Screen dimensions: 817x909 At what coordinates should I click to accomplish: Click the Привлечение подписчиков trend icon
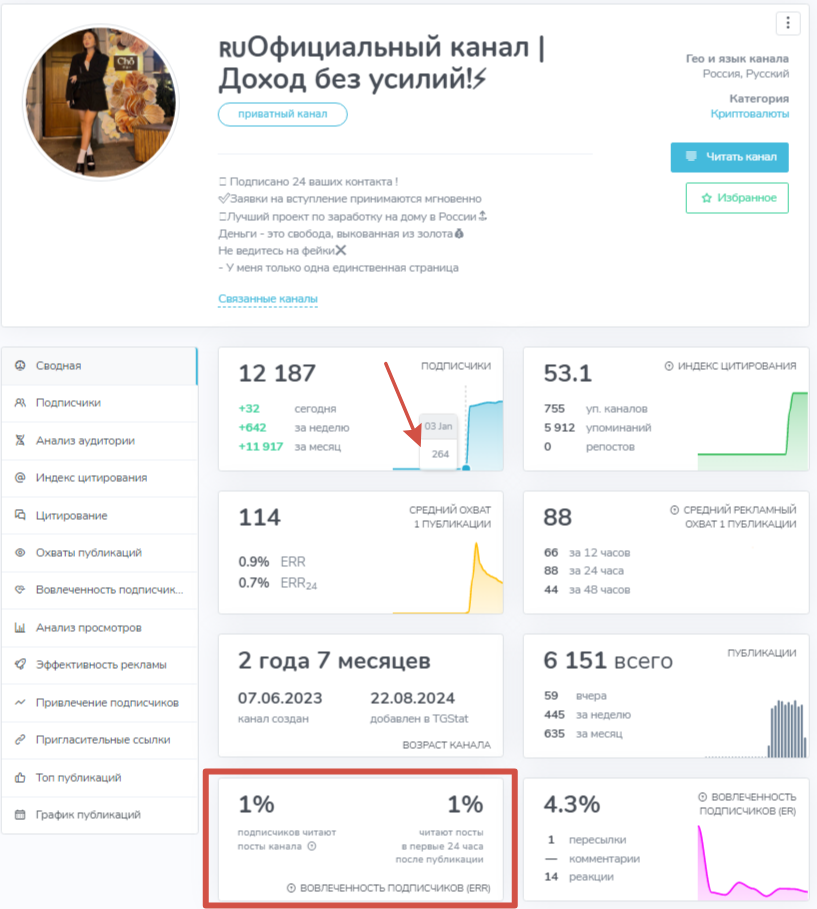(20, 702)
